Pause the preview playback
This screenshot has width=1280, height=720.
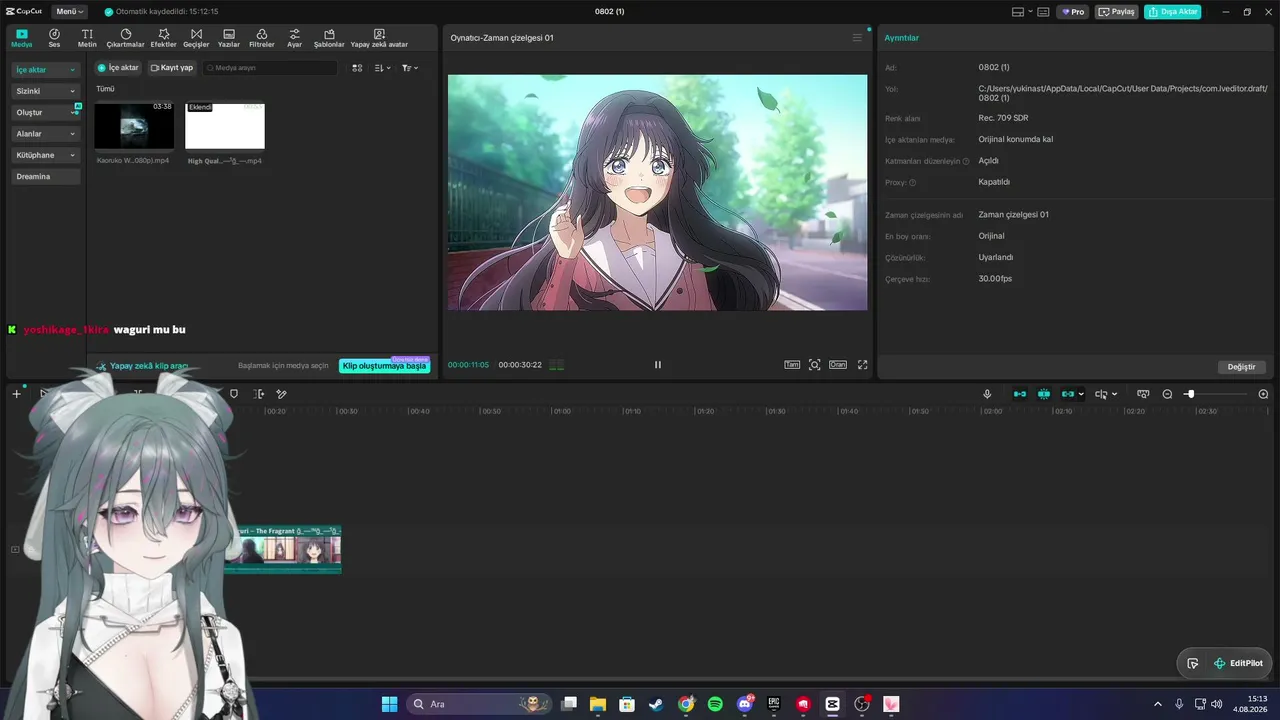click(658, 365)
